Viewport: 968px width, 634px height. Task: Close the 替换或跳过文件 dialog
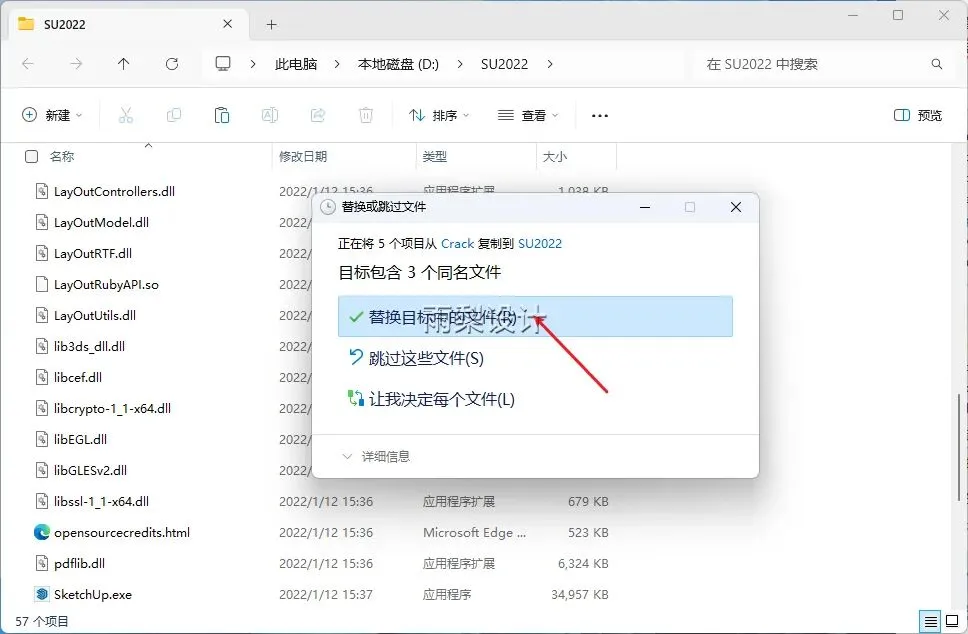tap(736, 207)
